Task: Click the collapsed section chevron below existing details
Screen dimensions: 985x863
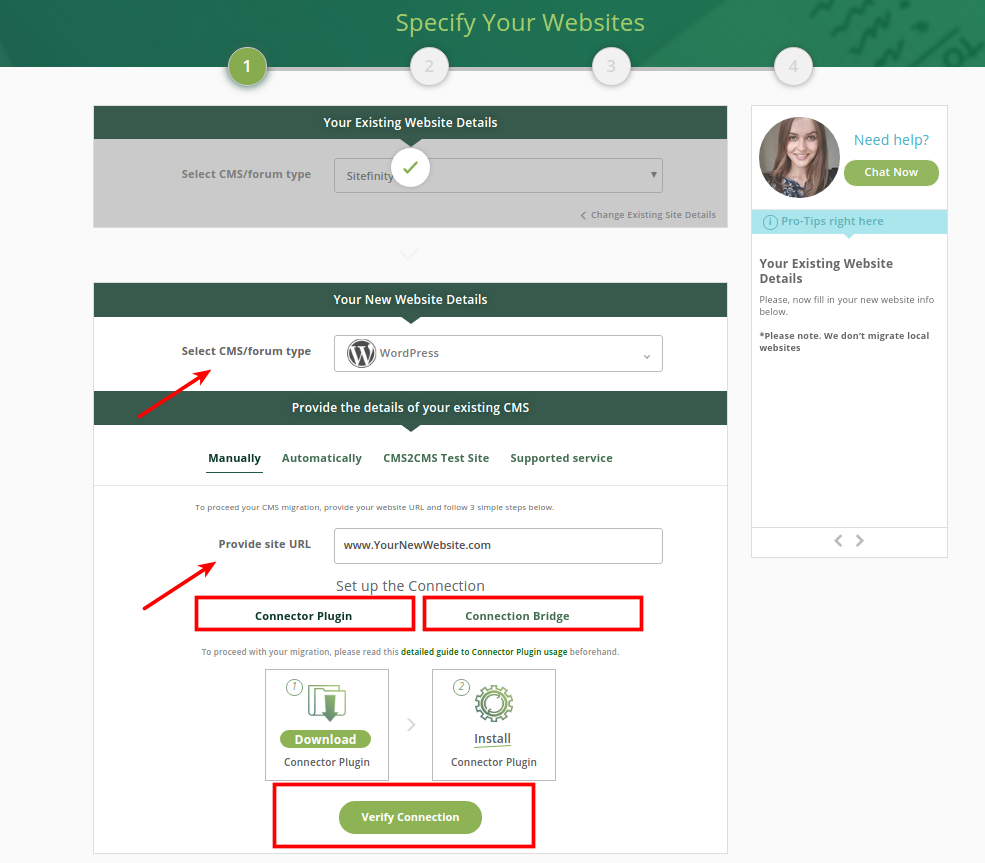Action: tap(409, 254)
